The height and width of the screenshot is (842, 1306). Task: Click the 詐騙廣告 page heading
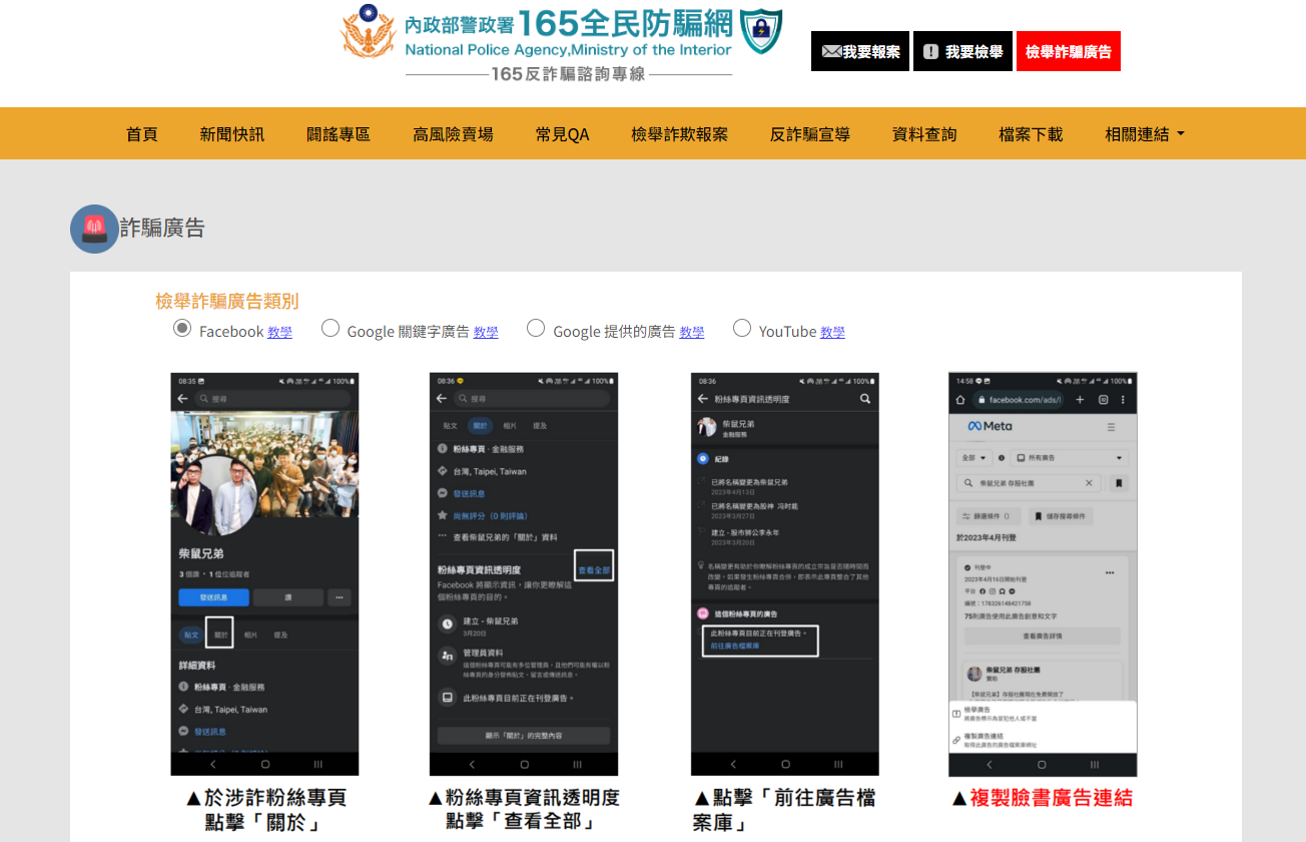click(162, 228)
